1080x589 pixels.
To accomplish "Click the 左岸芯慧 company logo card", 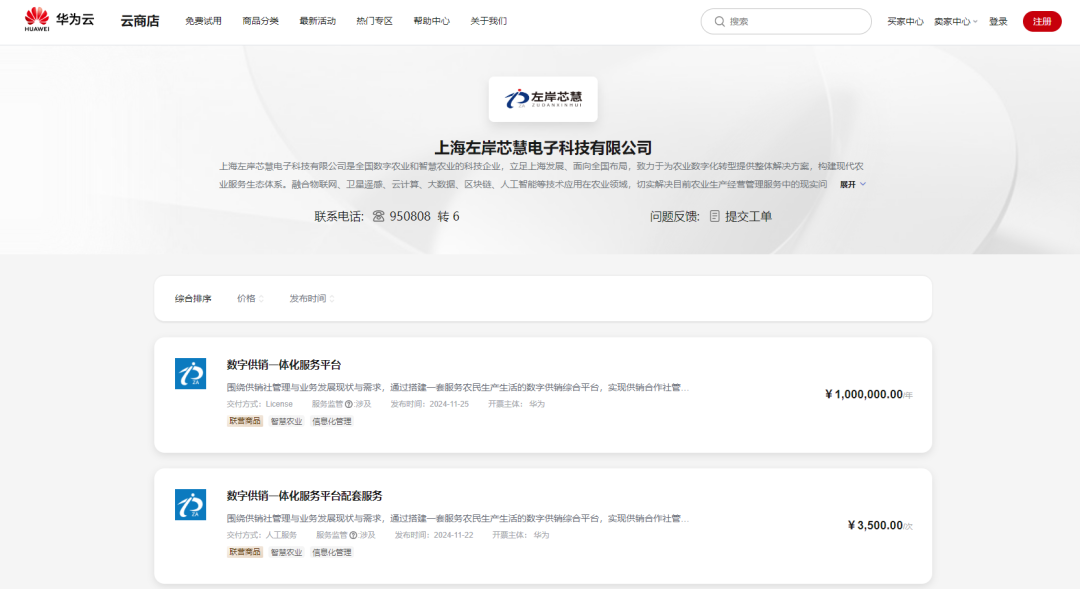I will coord(543,99).
